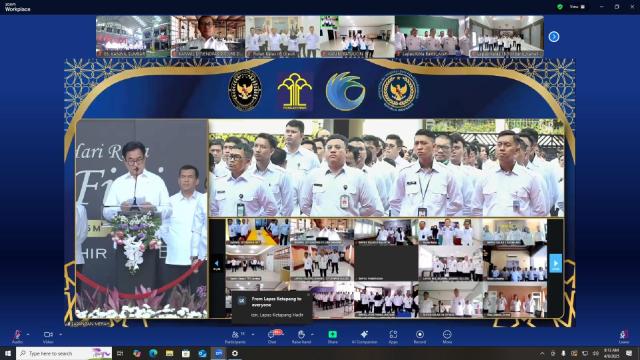Open Outlook from the taskbar
640x360 pixels.
point(202,353)
